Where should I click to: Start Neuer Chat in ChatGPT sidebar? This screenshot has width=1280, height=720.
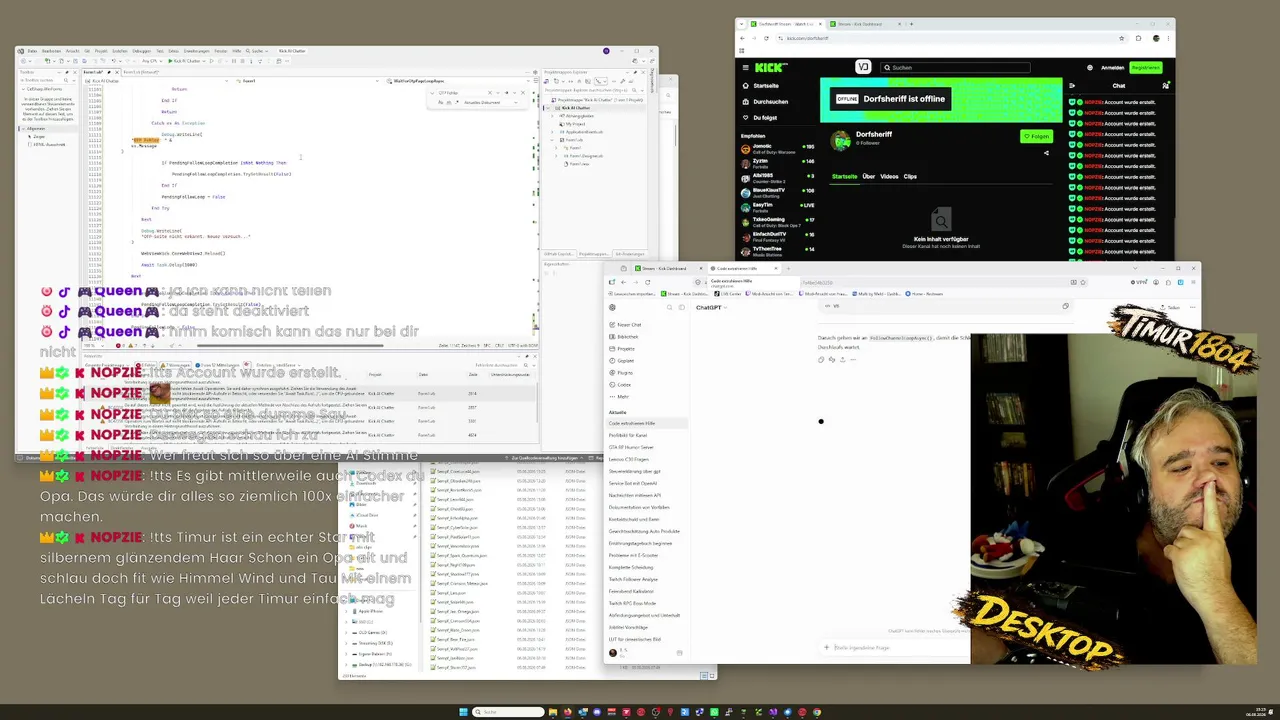tap(624, 325)
